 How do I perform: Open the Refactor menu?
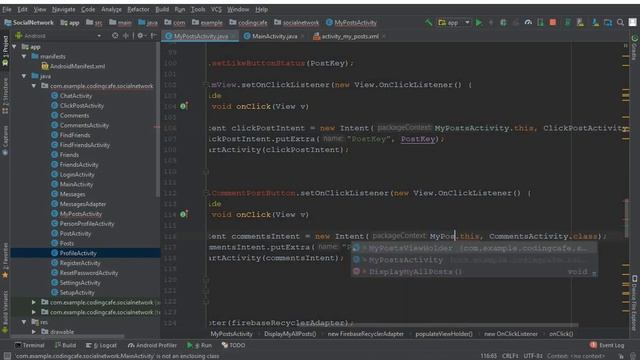[x=138, y=9]
